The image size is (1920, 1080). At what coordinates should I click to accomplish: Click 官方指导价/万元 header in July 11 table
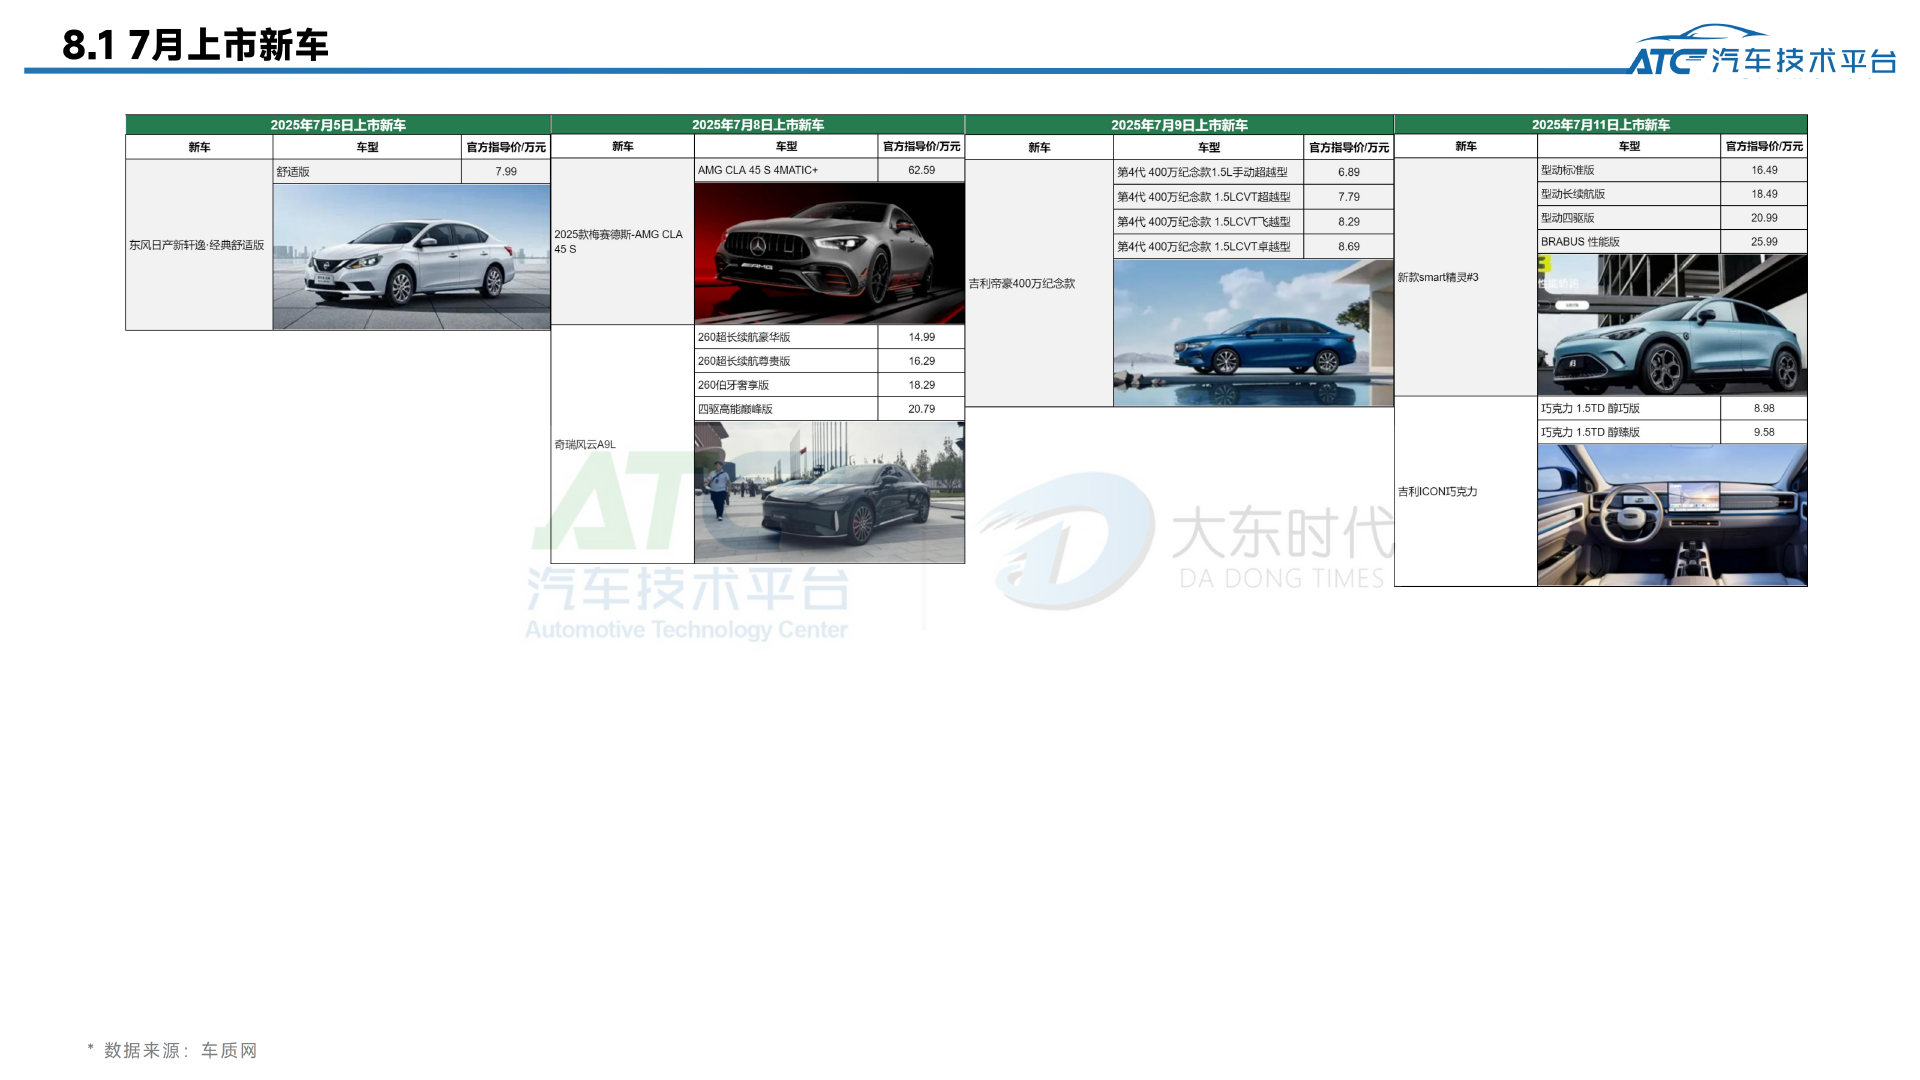(1764, 146)
